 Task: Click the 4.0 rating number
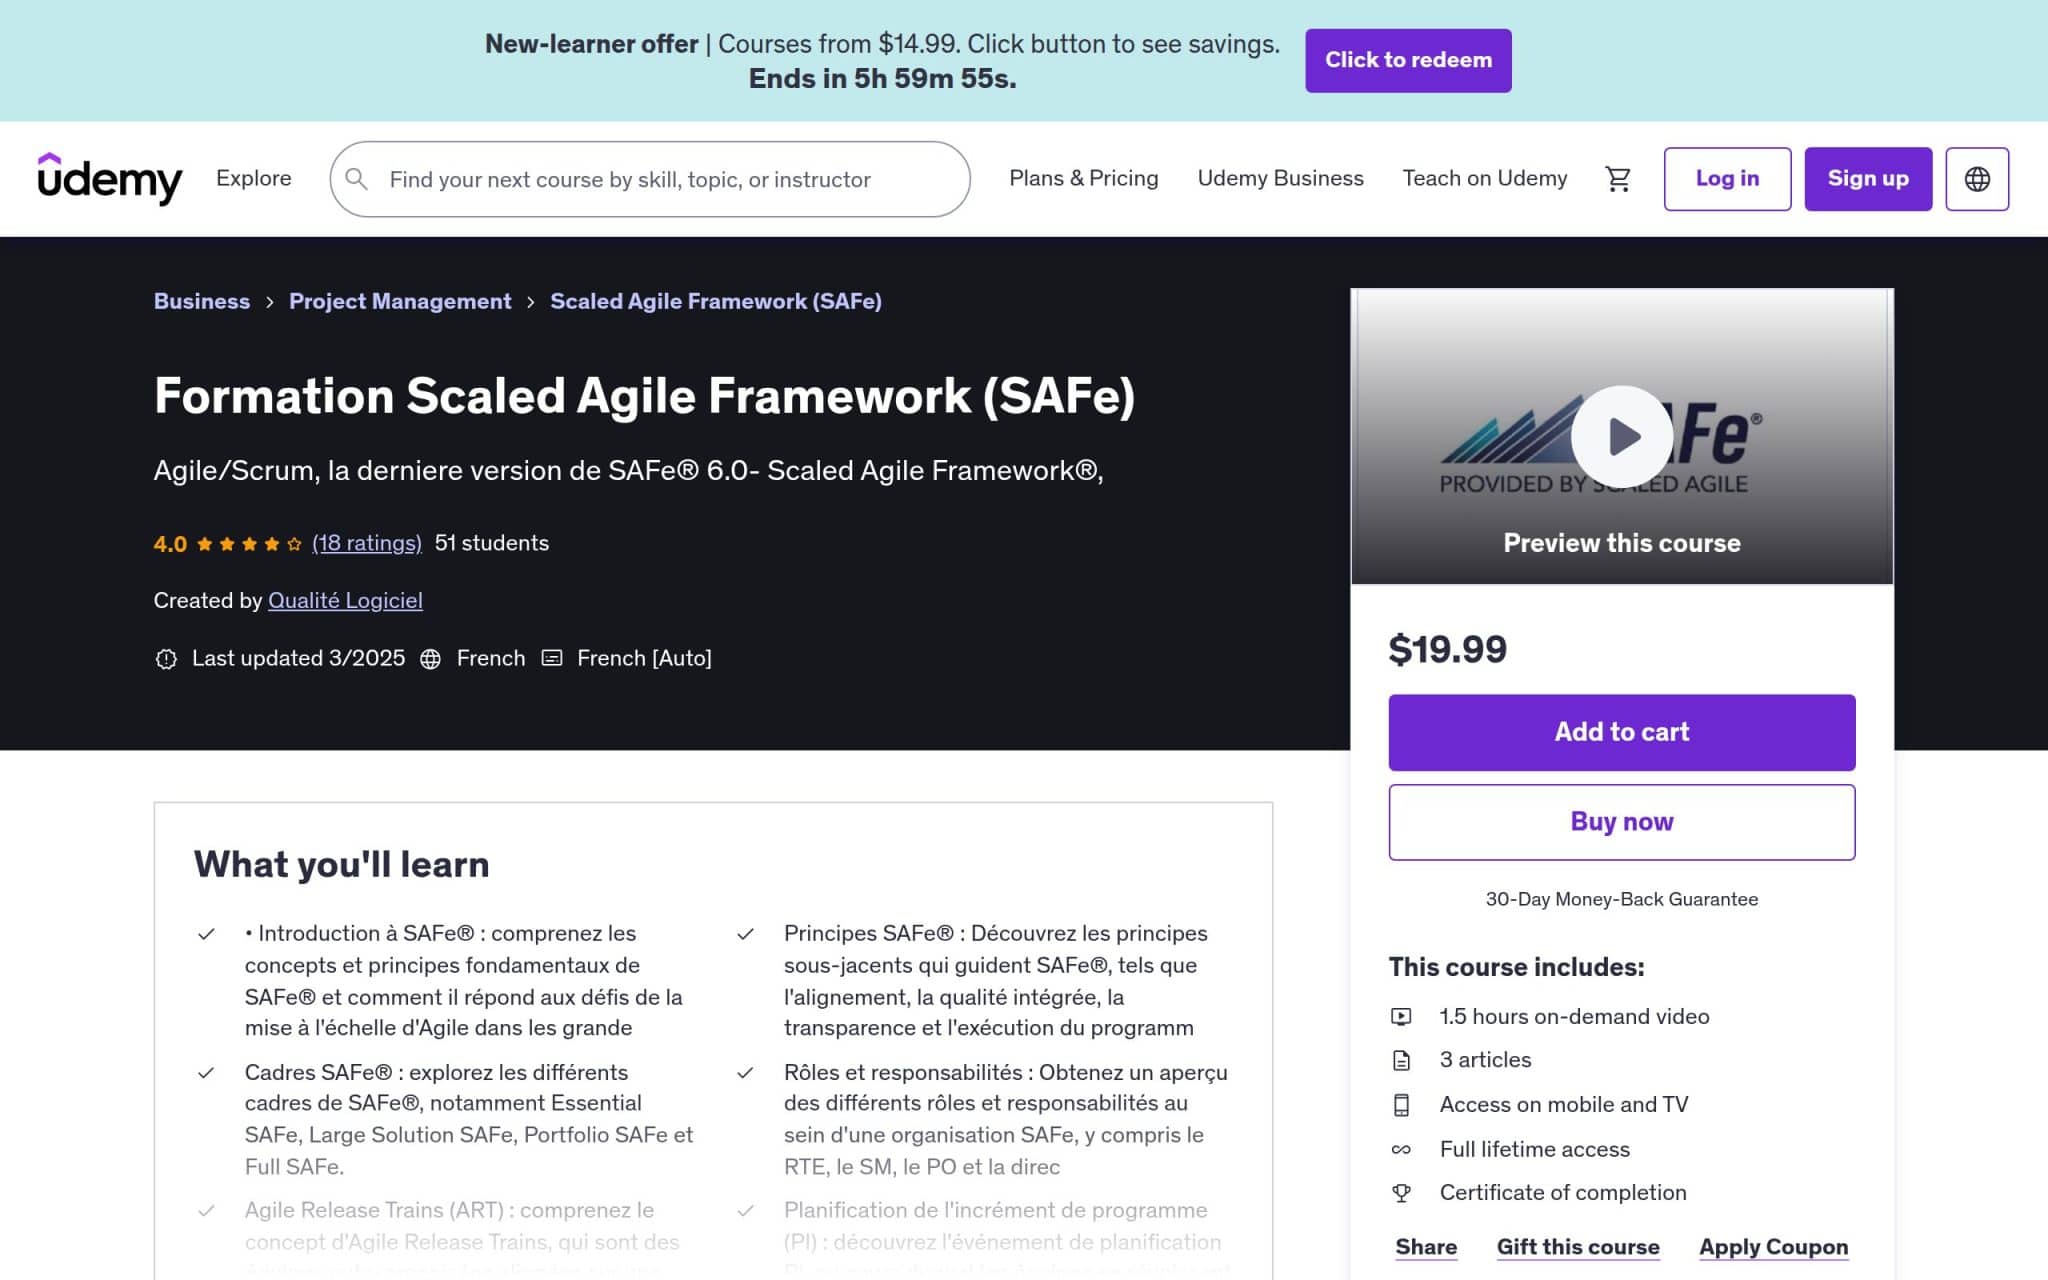(x=170, y=544)
